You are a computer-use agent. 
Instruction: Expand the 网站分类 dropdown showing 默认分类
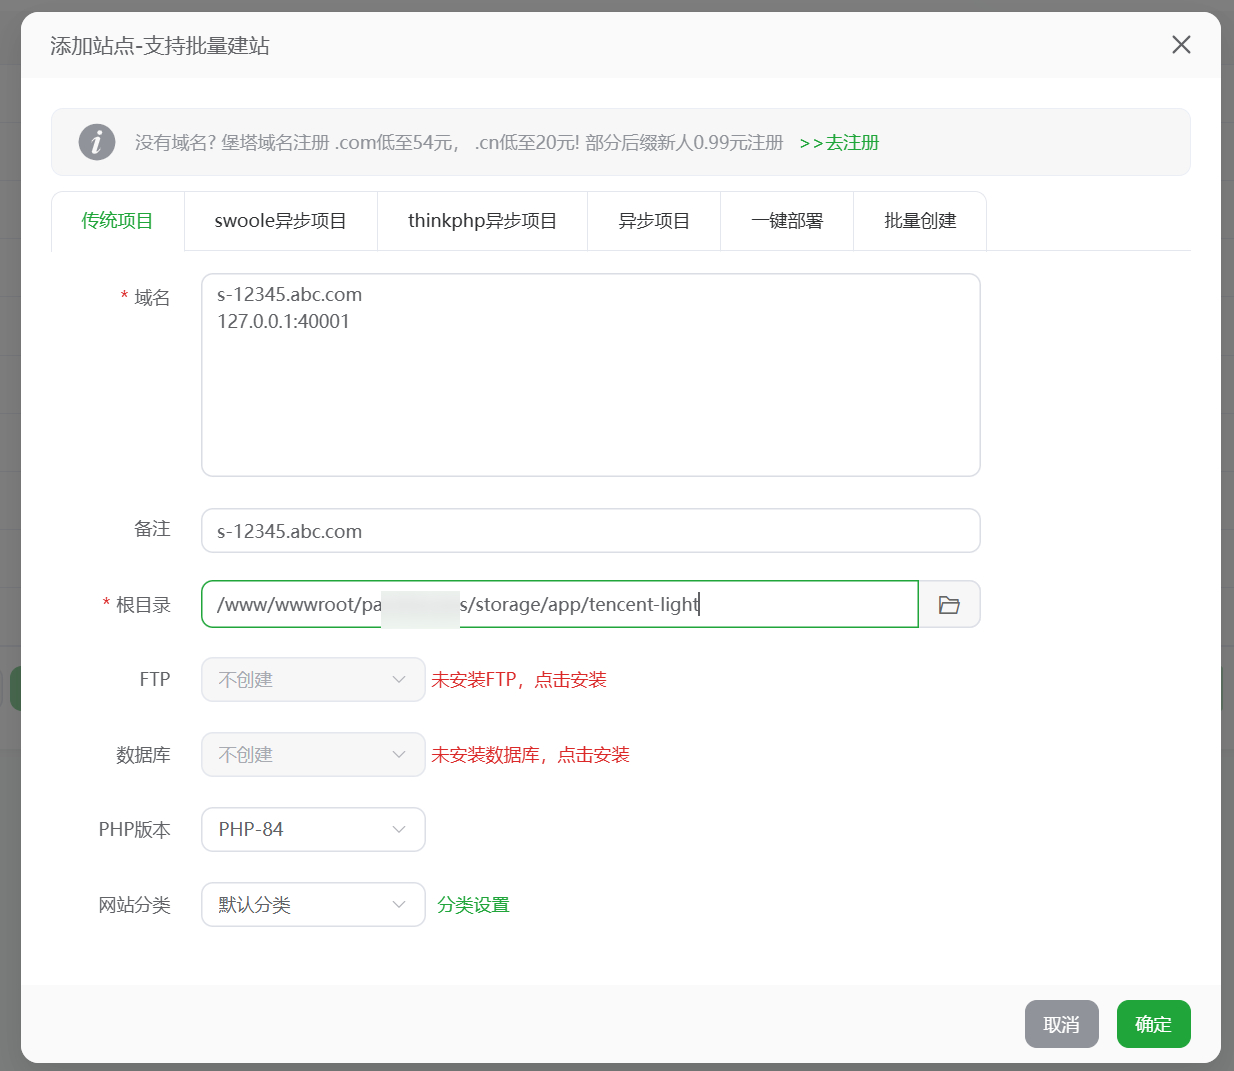(x=313, y=904)
